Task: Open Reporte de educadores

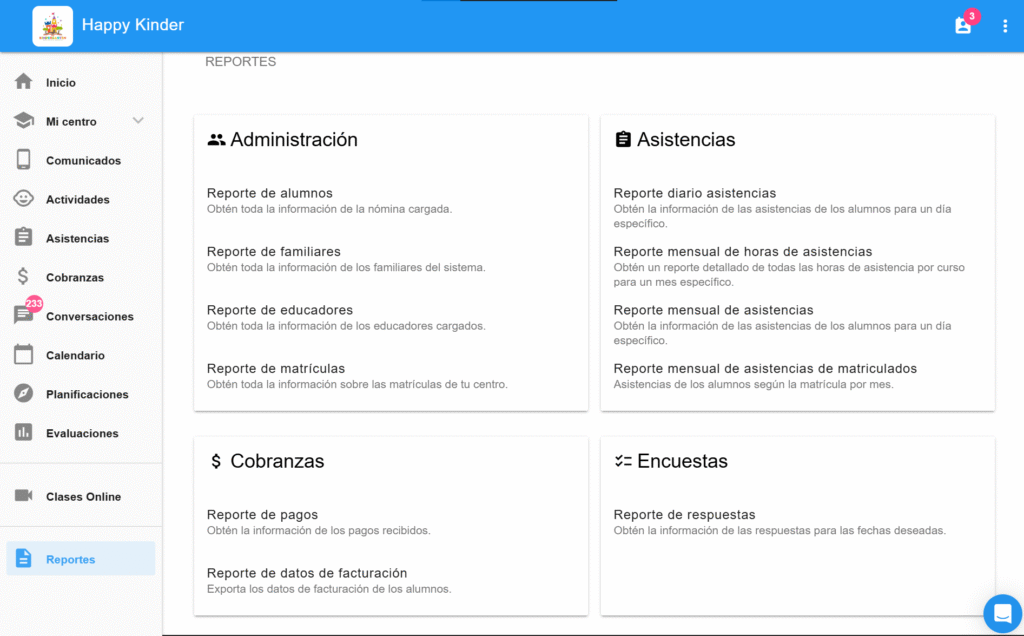Action: pyautogui.click(x=280, y=310)
